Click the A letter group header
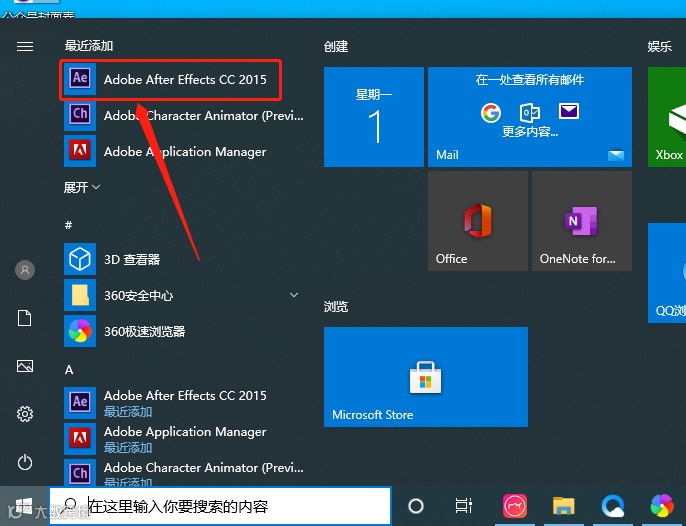This screenshot has width=686, height=526. point(69,370)
